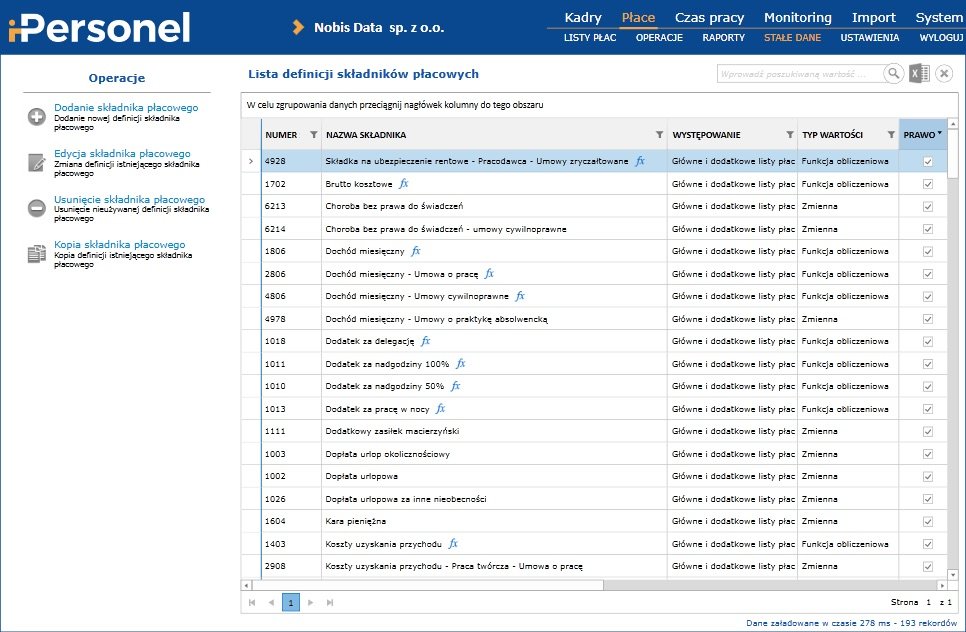Image resolution: width=966 pixels, height=632 pixels.
Task: Click the minus icon for Usunięcie składnika
Action: [37, 208]
